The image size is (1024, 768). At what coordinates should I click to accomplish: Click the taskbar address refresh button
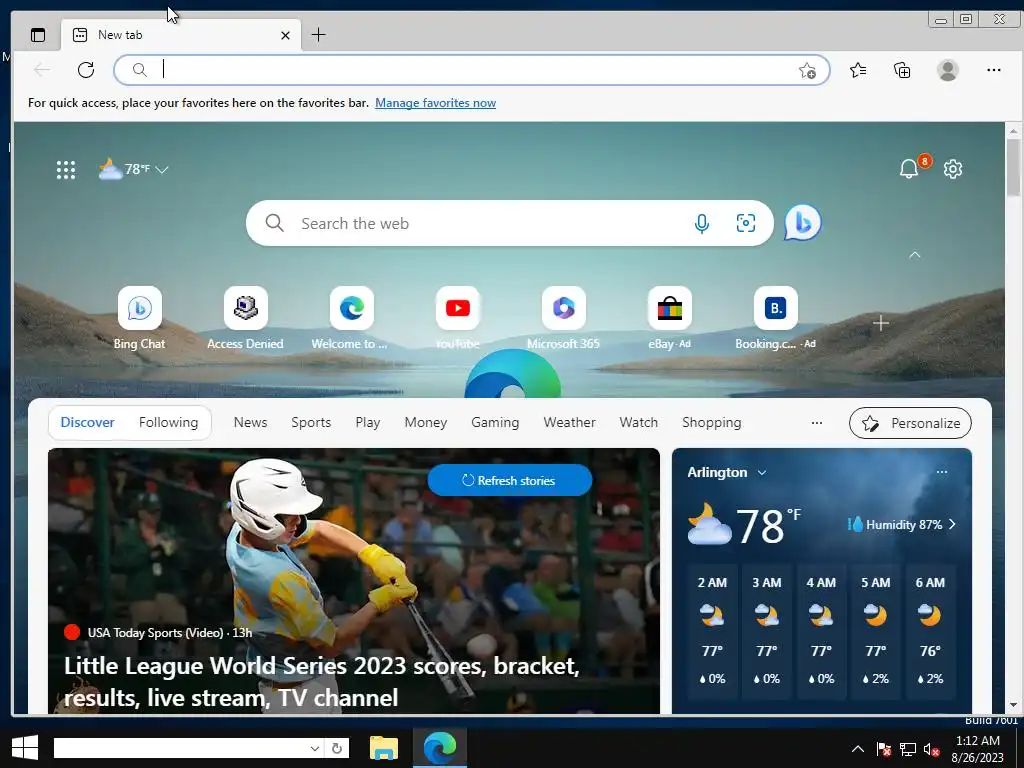(337, 748)
